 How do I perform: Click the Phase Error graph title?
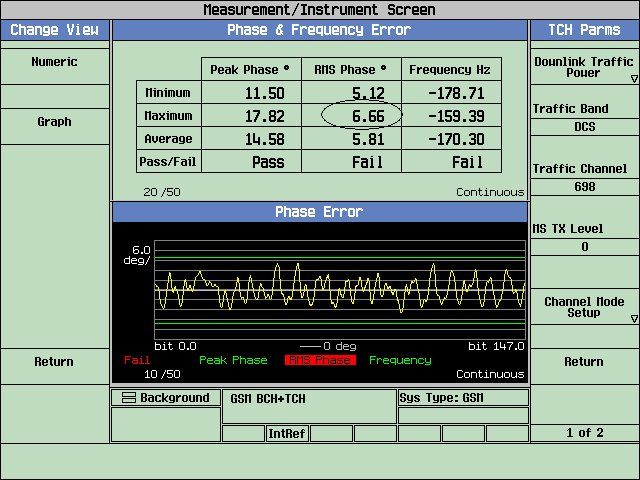point(320,212)
